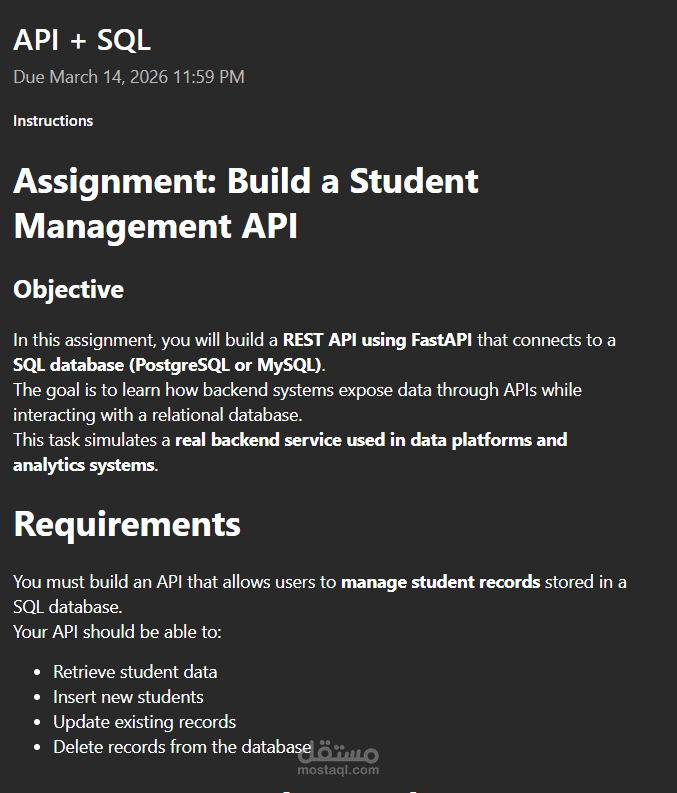Click the "Retrieve student data" list item
This screenshot has width=677, height=793.
(135, 672)
